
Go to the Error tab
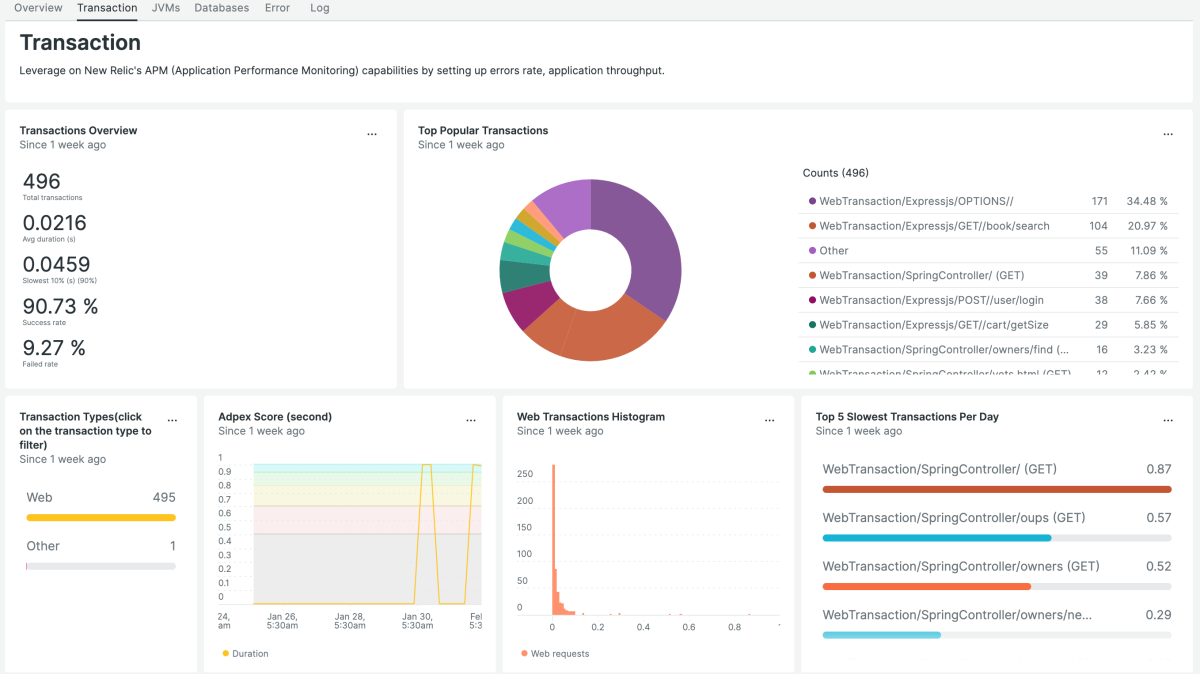pos(277,8)
